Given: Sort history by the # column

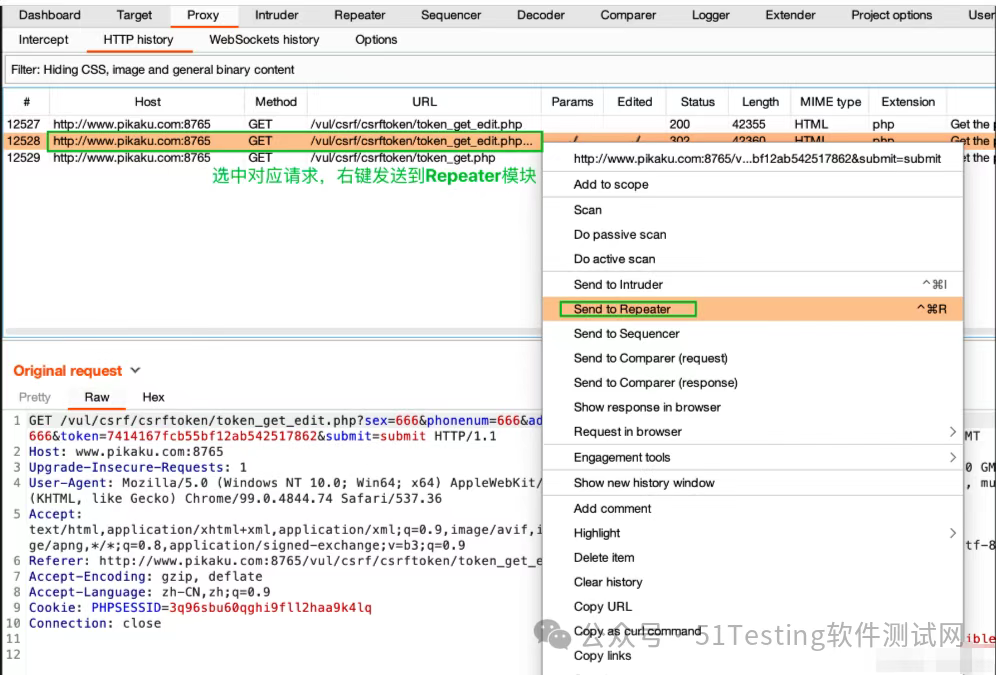Looking at the screenshot, I should pos(27,102).
